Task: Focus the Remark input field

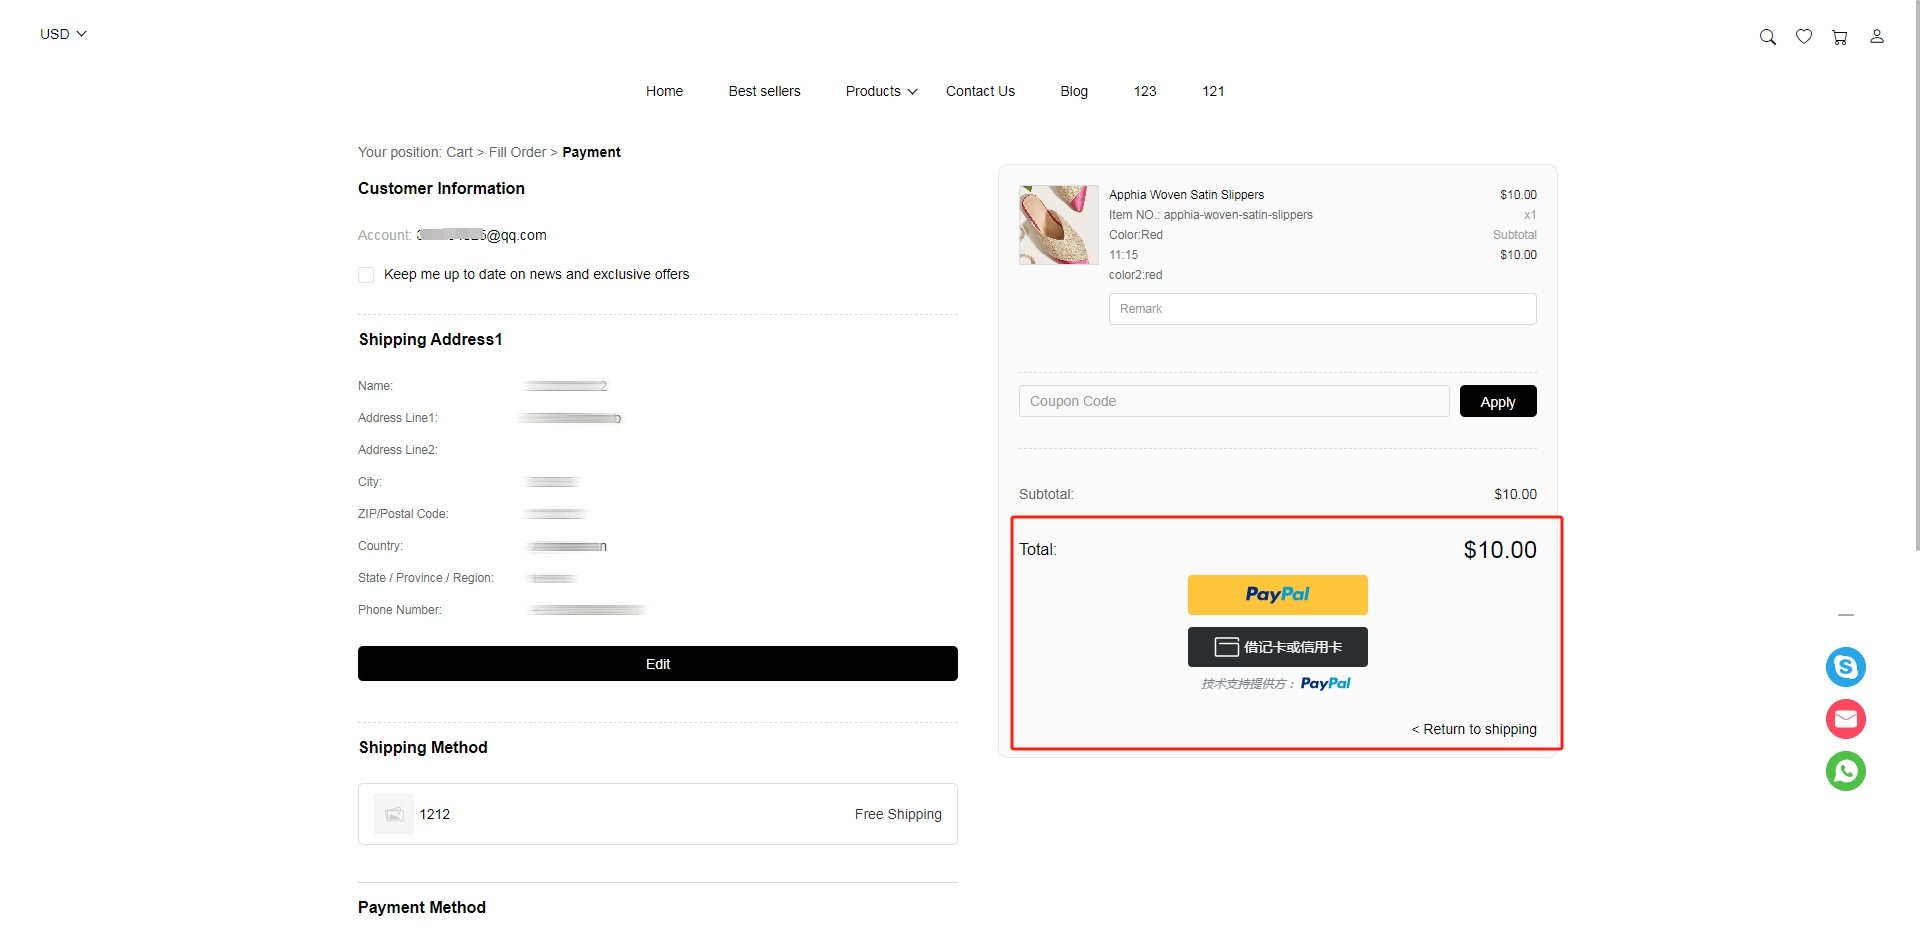Action: pos(1322,309)
